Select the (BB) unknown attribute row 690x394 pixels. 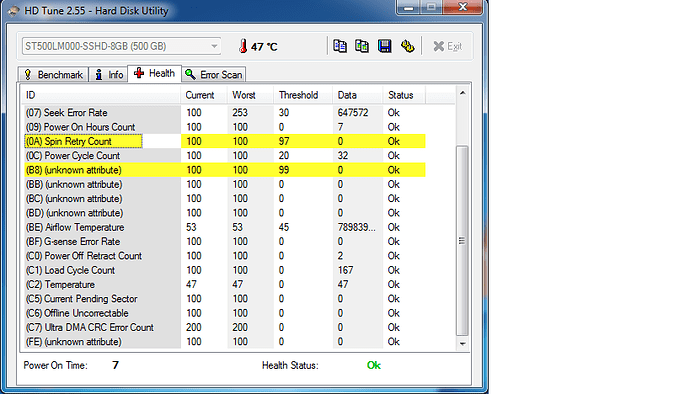coord(224,184)
